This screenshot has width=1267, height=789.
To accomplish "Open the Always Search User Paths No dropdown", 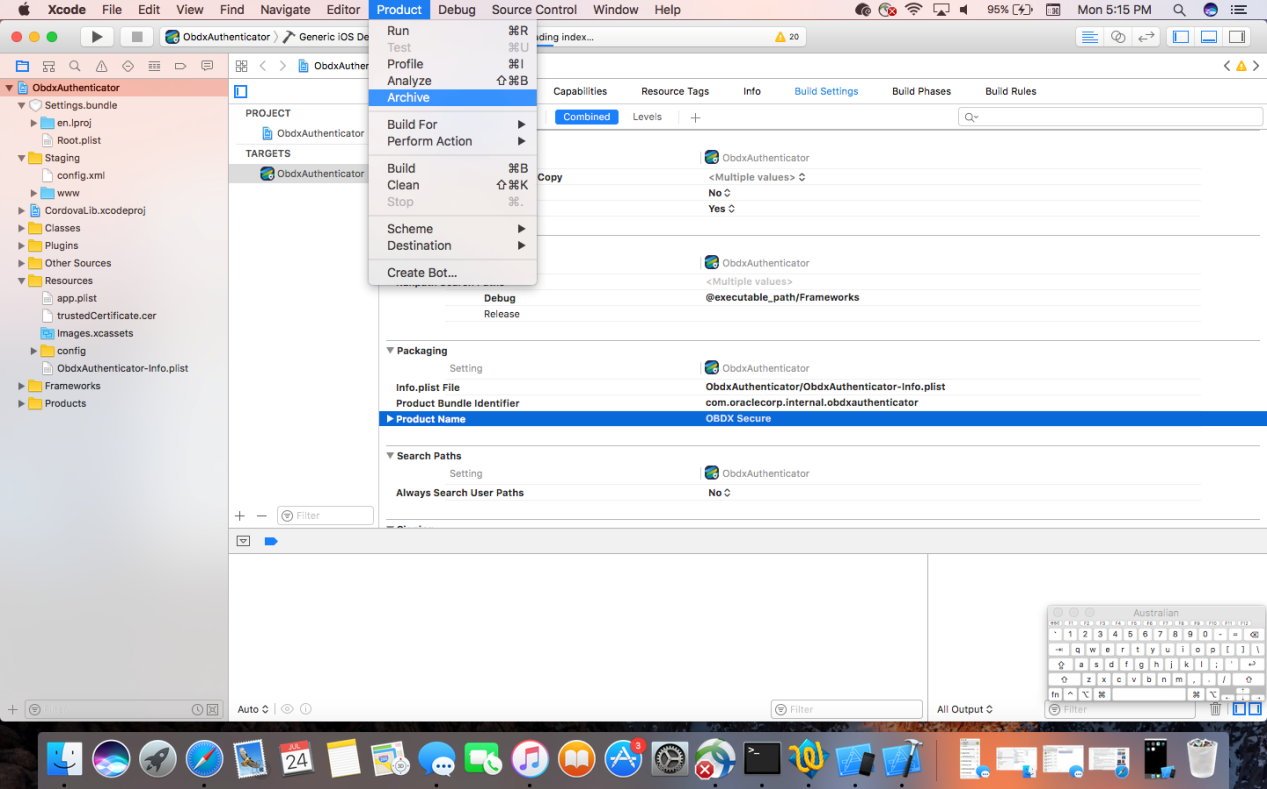I will [720, 493].
